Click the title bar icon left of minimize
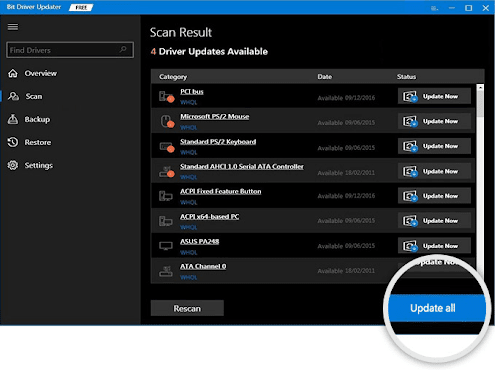Viewport: 495px width, 370px height. point(434,8)
